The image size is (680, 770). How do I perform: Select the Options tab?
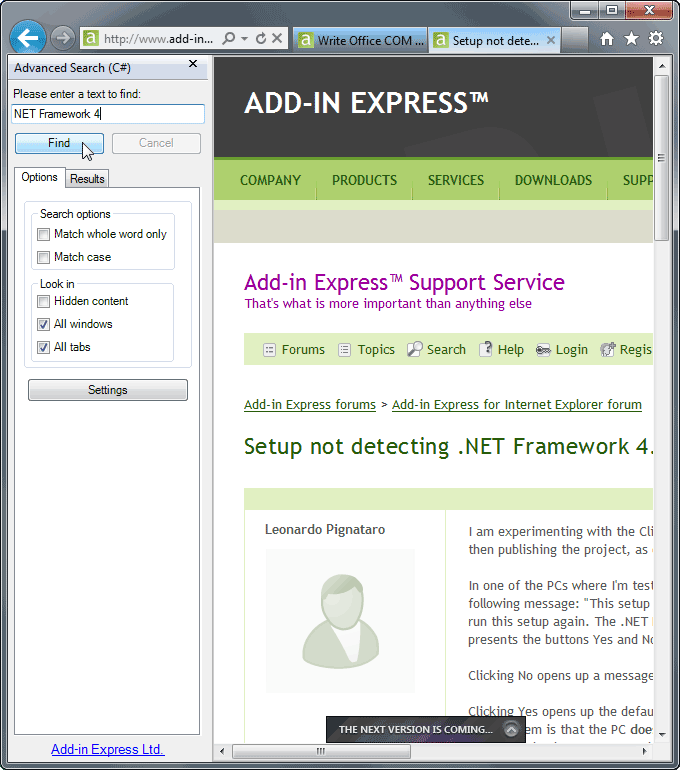point(39,177)
